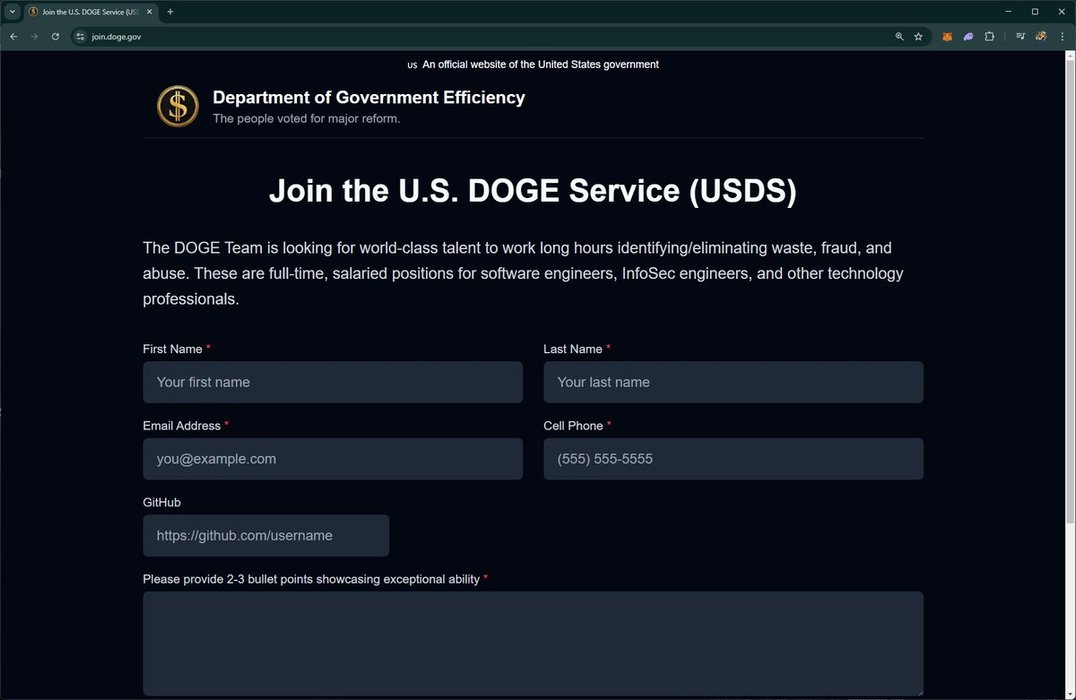Click the 'First Name' field label

point(172,349)
